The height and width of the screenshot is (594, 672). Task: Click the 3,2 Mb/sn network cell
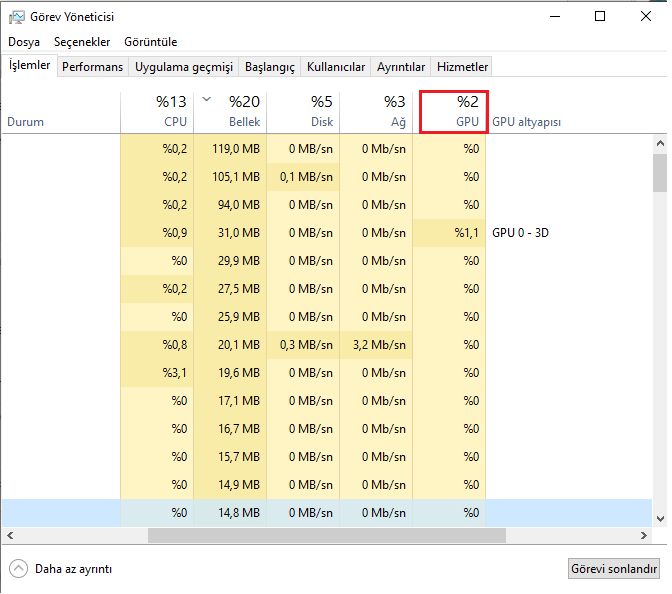tap(376, 345)
